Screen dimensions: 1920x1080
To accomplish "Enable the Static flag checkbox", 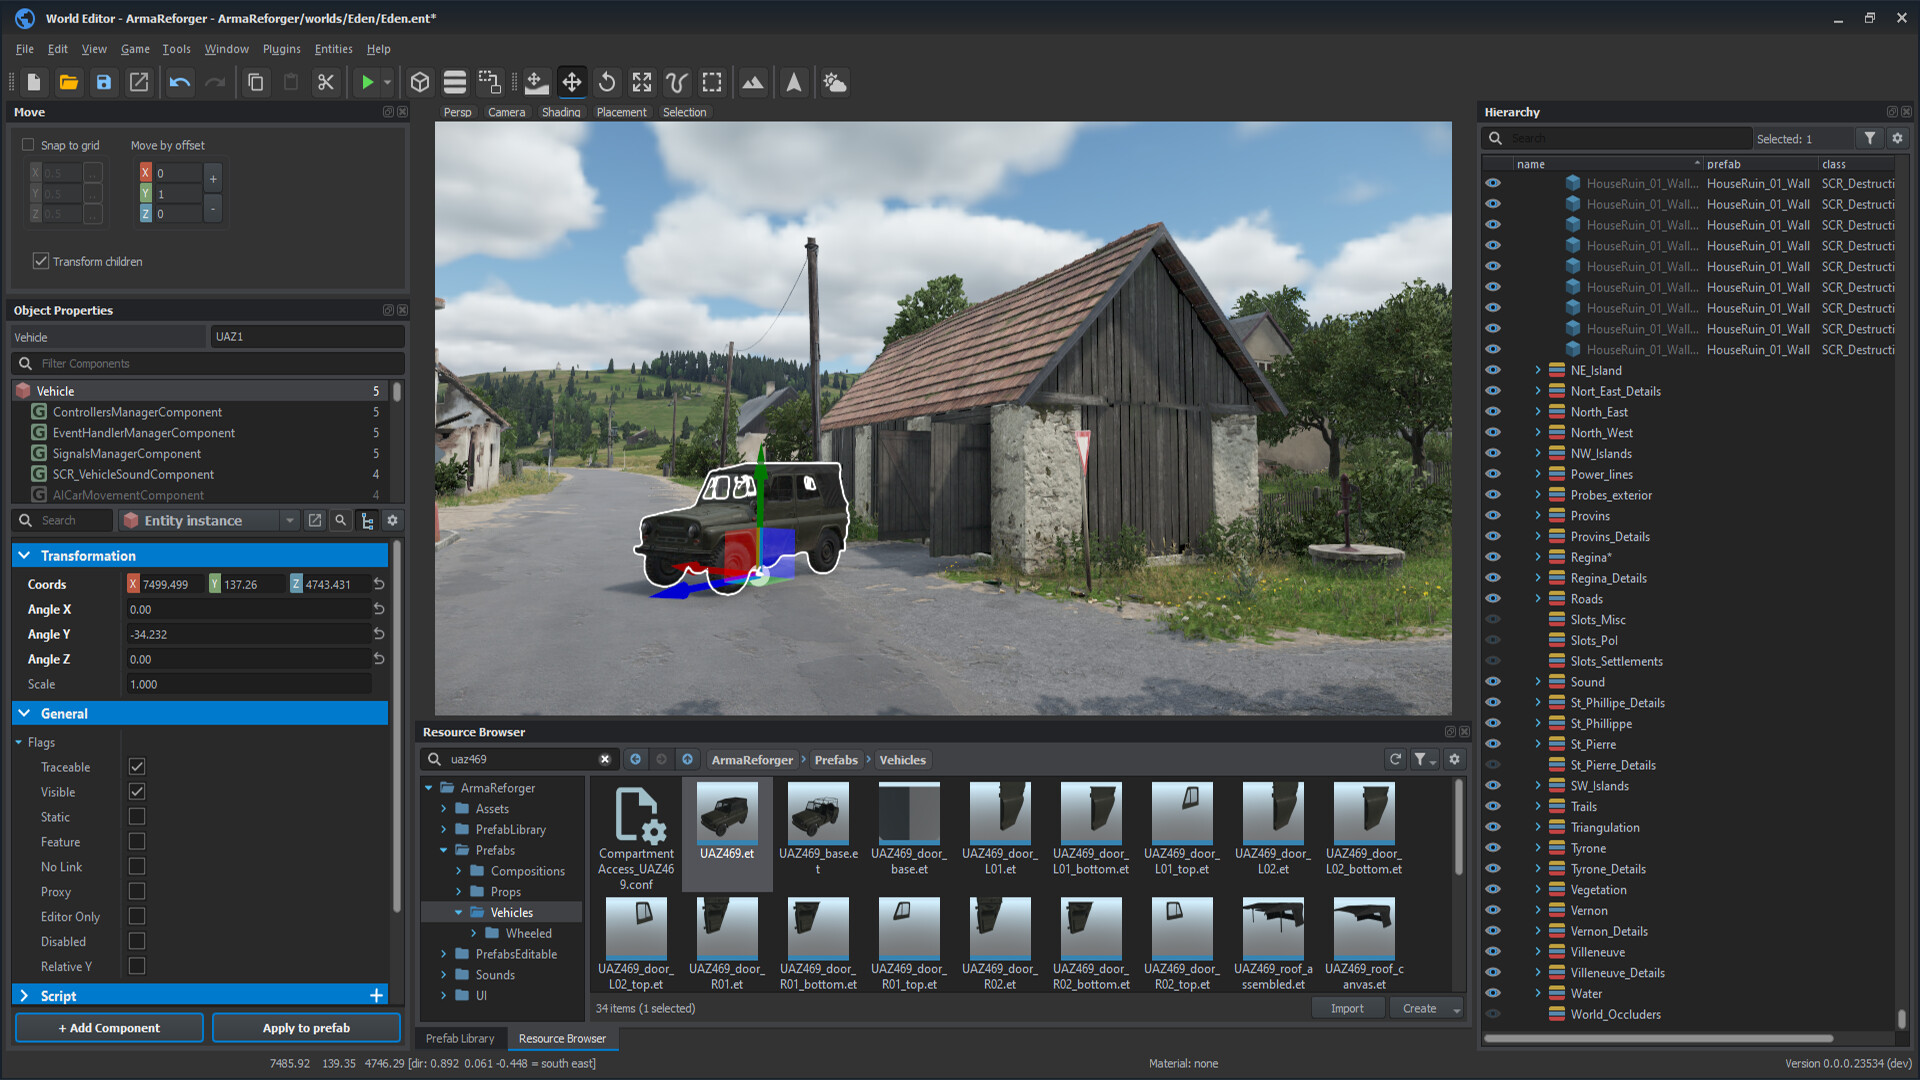I will click(x=136, y=816).
